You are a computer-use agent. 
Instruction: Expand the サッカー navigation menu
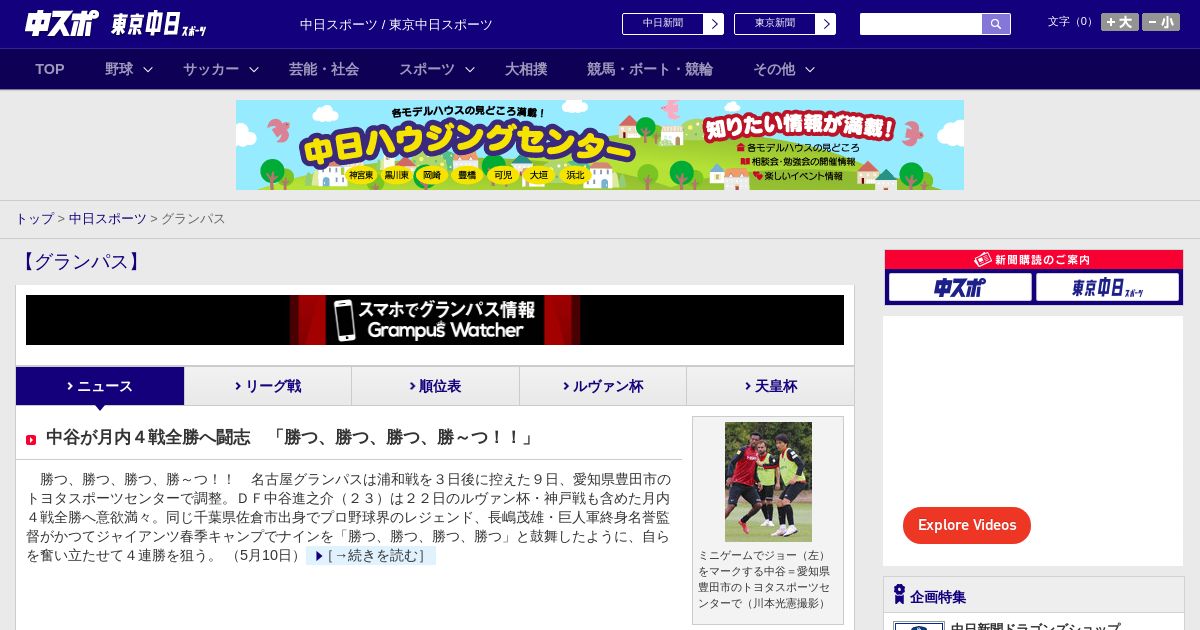tap(221, 69)
